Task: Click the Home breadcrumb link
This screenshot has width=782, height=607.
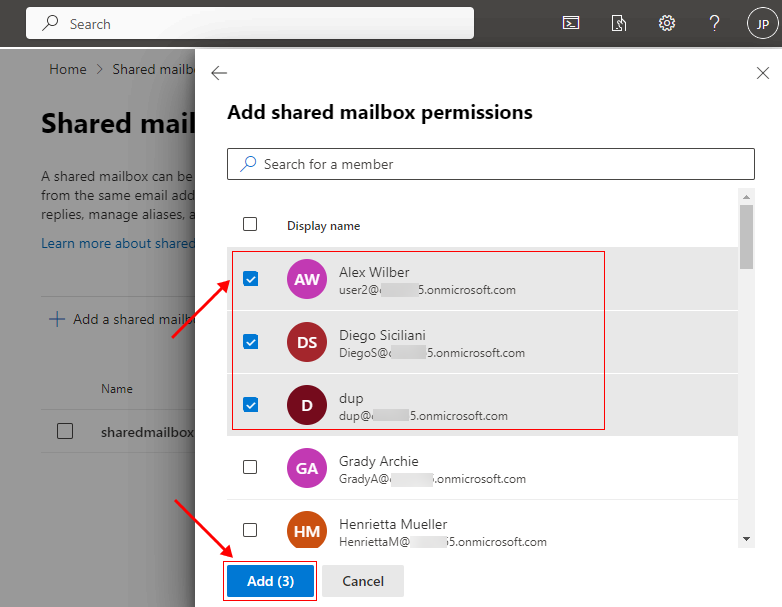Action: [x=68, y=69]
